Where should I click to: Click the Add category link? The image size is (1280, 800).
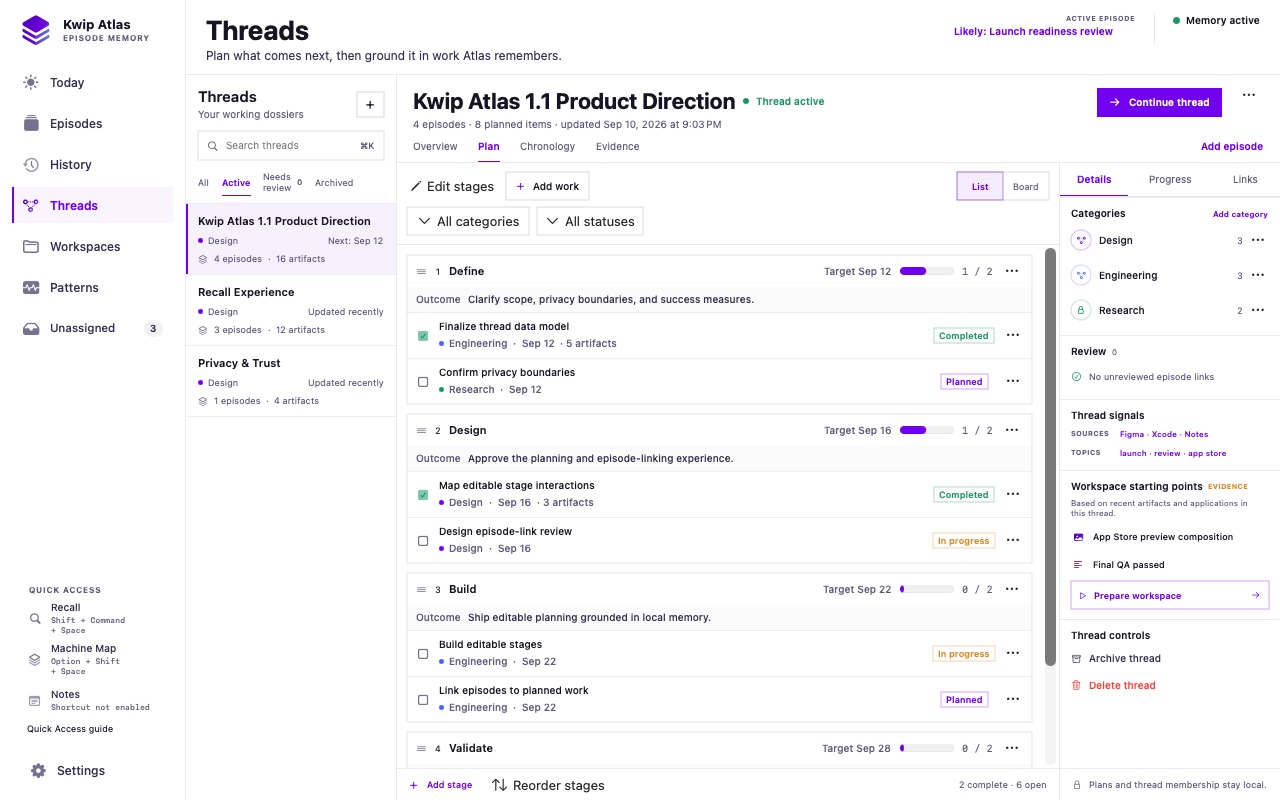pos(1240,214)
